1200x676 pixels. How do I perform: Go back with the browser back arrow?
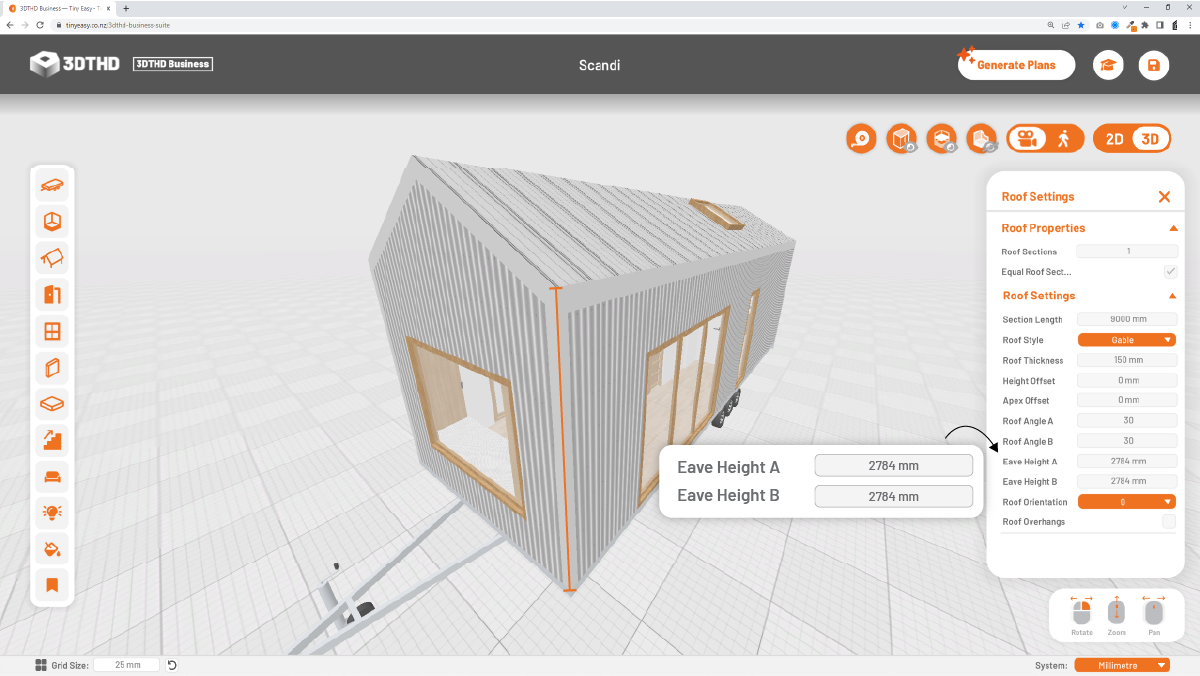[x=10, y=24]
